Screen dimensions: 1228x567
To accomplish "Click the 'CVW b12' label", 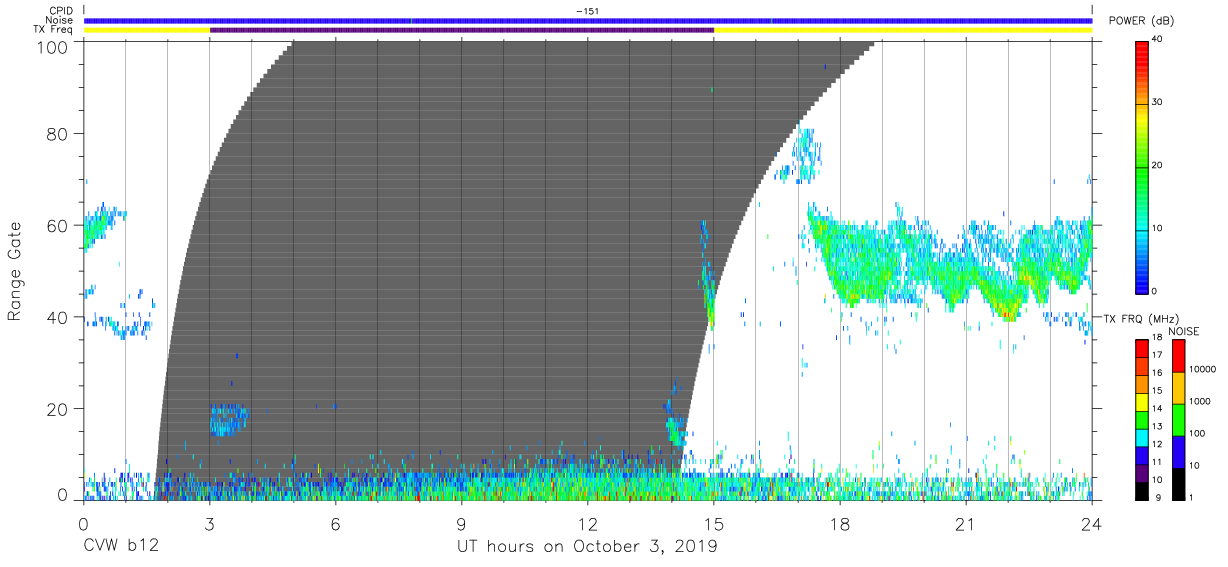I will click(x=121, y=546).
